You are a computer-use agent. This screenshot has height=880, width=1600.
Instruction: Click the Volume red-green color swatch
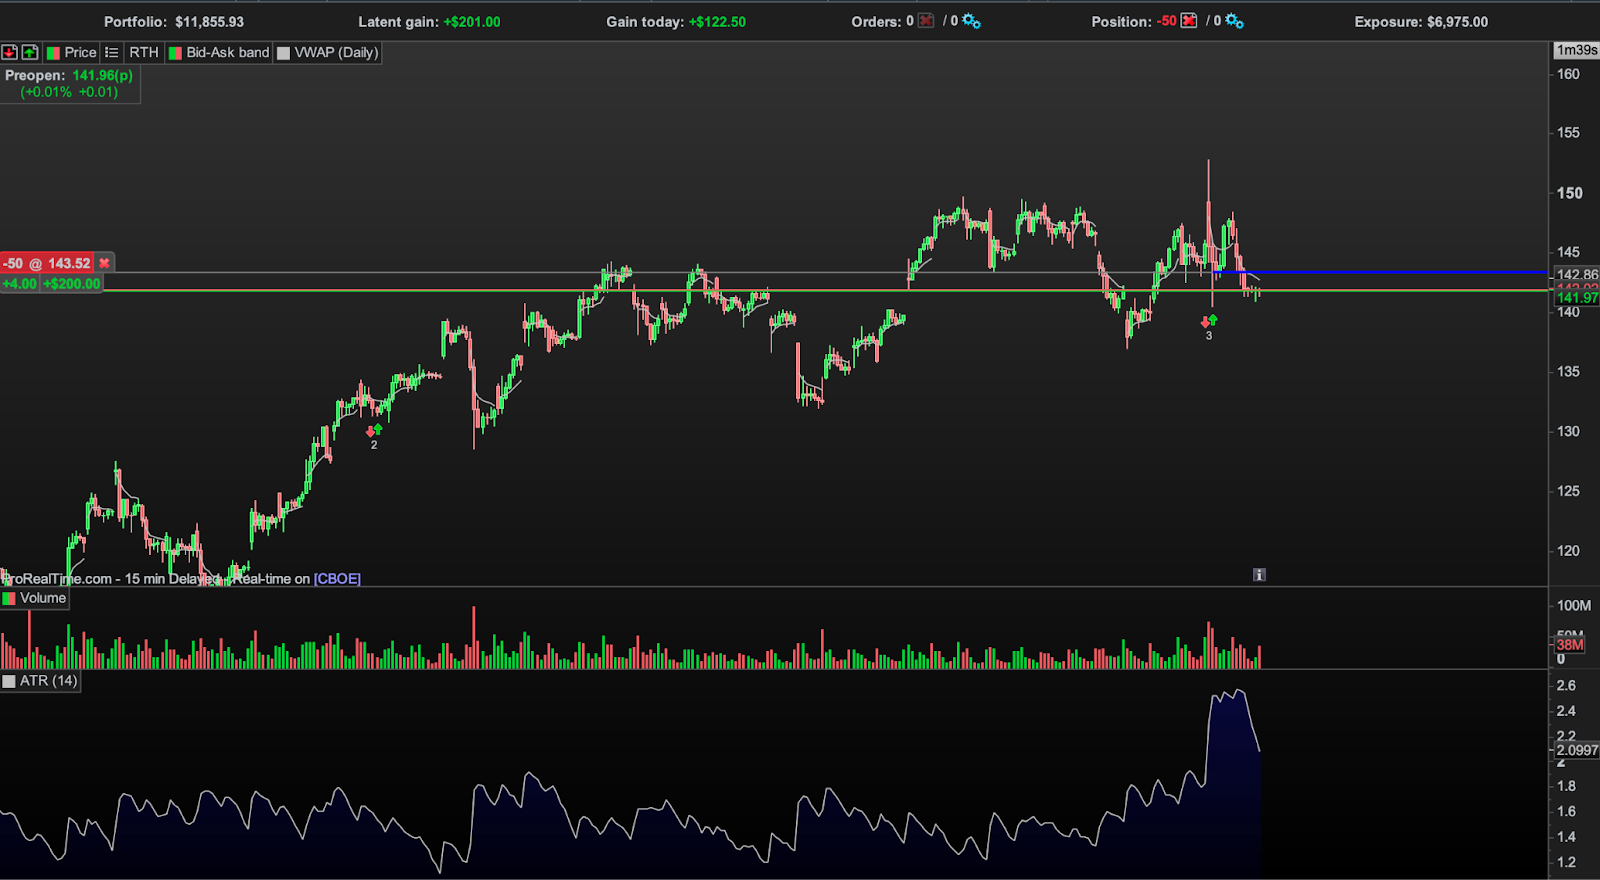[9, 598]
